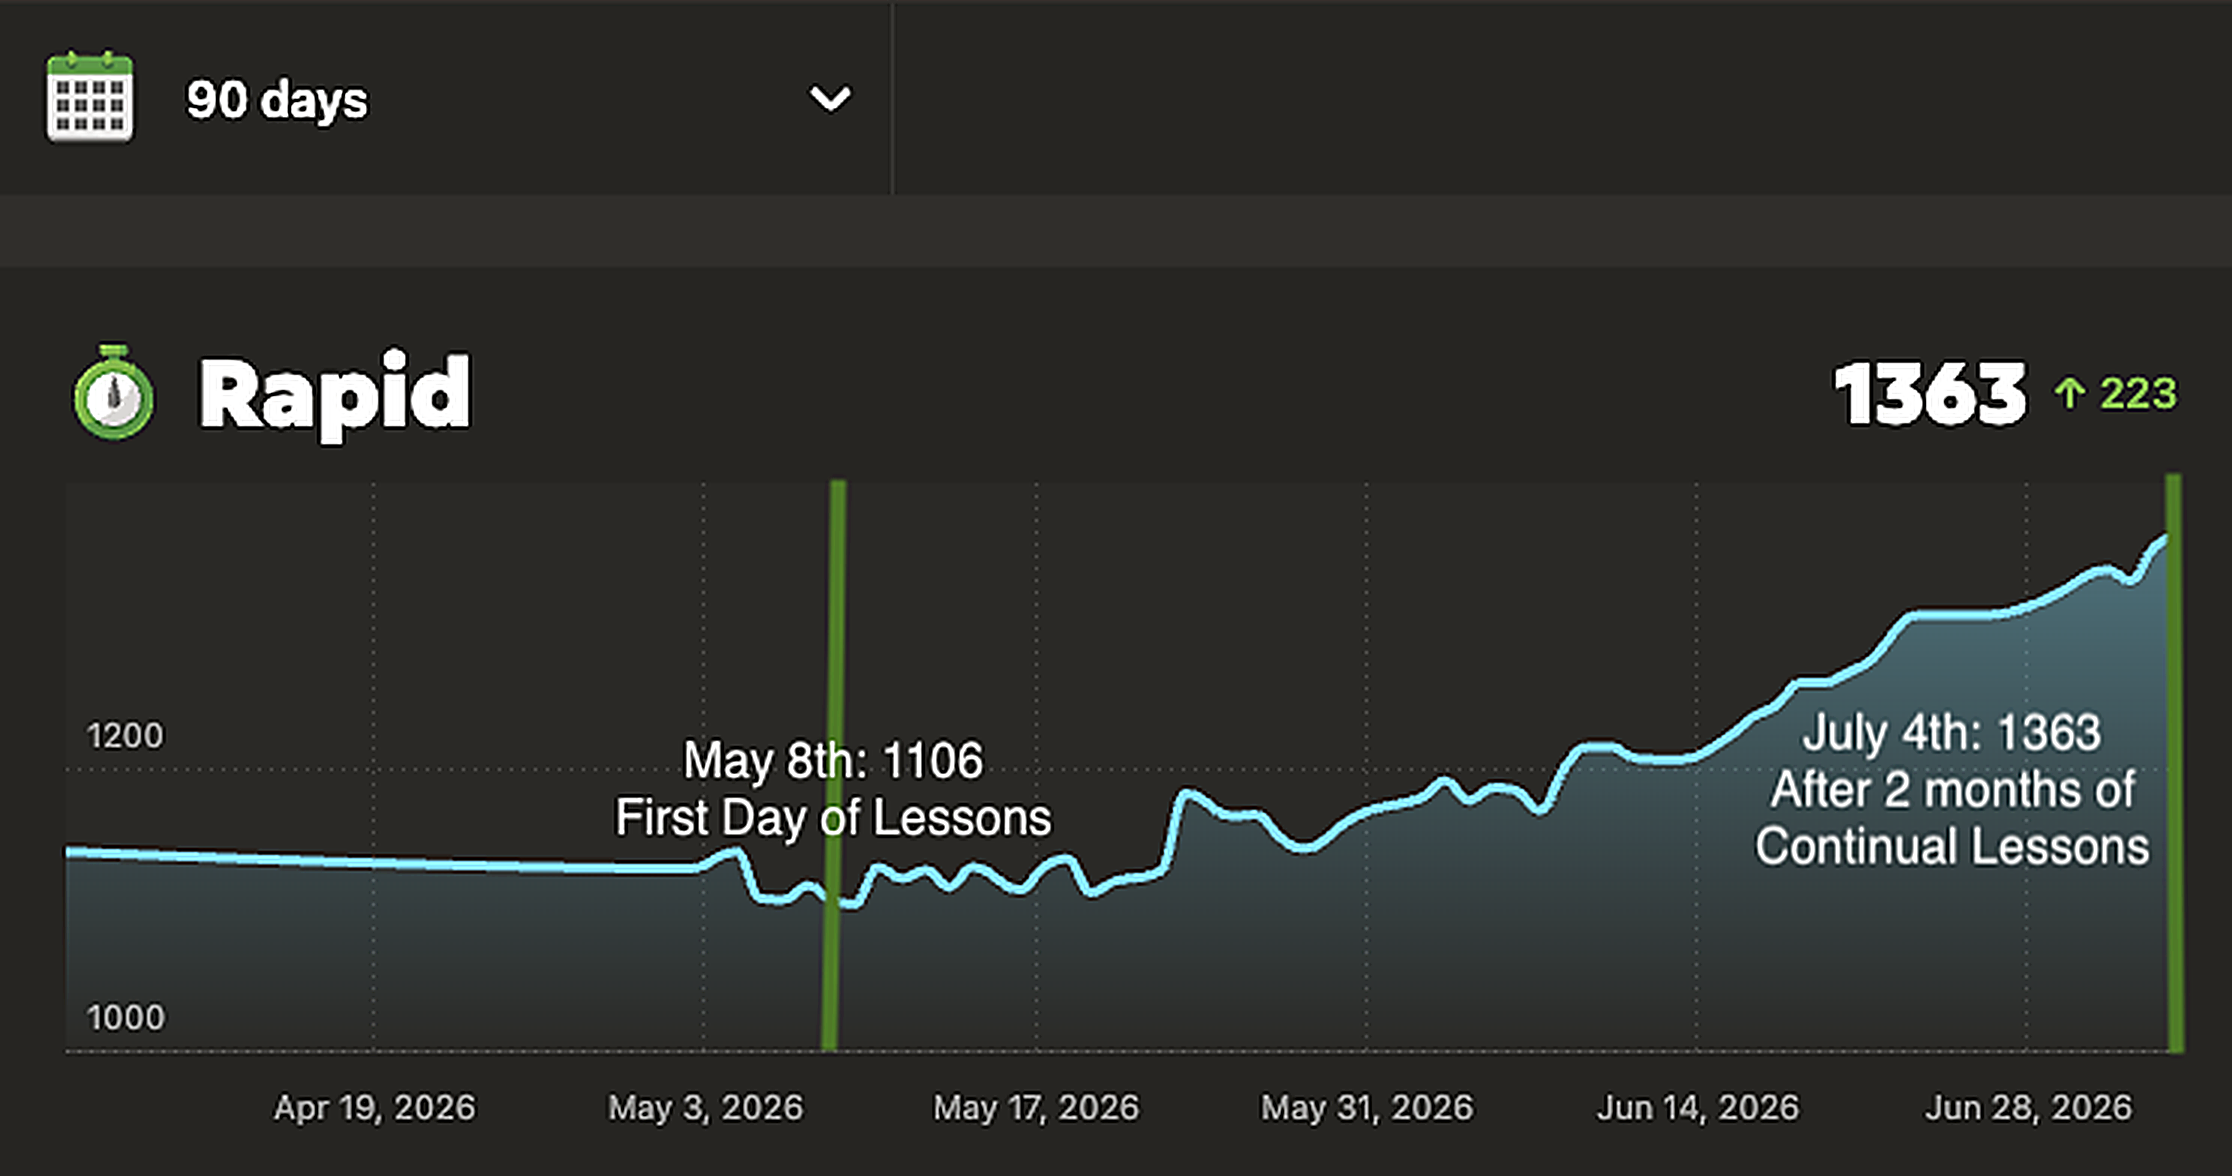Click the 1200 y-axis label
This screenshot has height=1176, width=2232.
coord(125,736)
